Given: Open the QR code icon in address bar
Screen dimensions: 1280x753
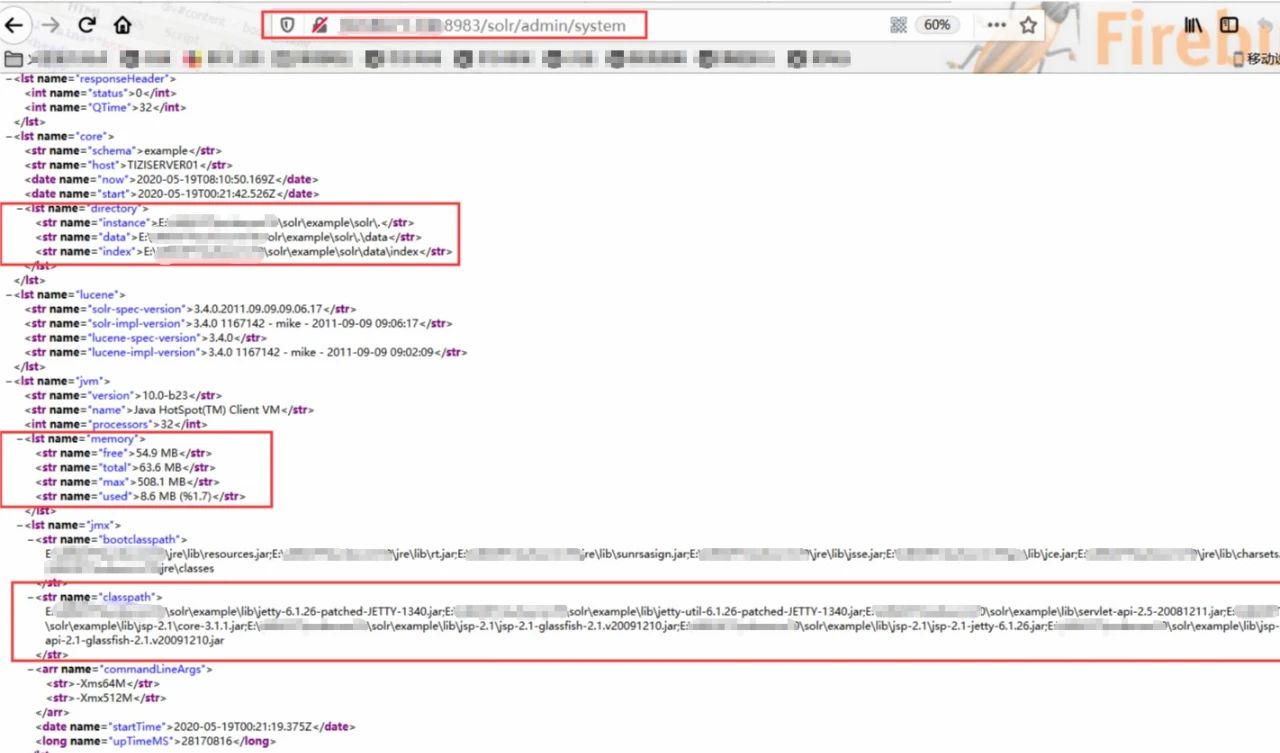Looking at the screenshot, I should (x=898, y=25).
